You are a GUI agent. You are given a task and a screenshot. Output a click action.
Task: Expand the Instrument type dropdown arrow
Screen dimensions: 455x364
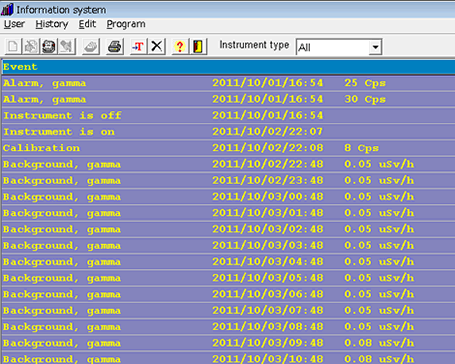coord(375,47)
